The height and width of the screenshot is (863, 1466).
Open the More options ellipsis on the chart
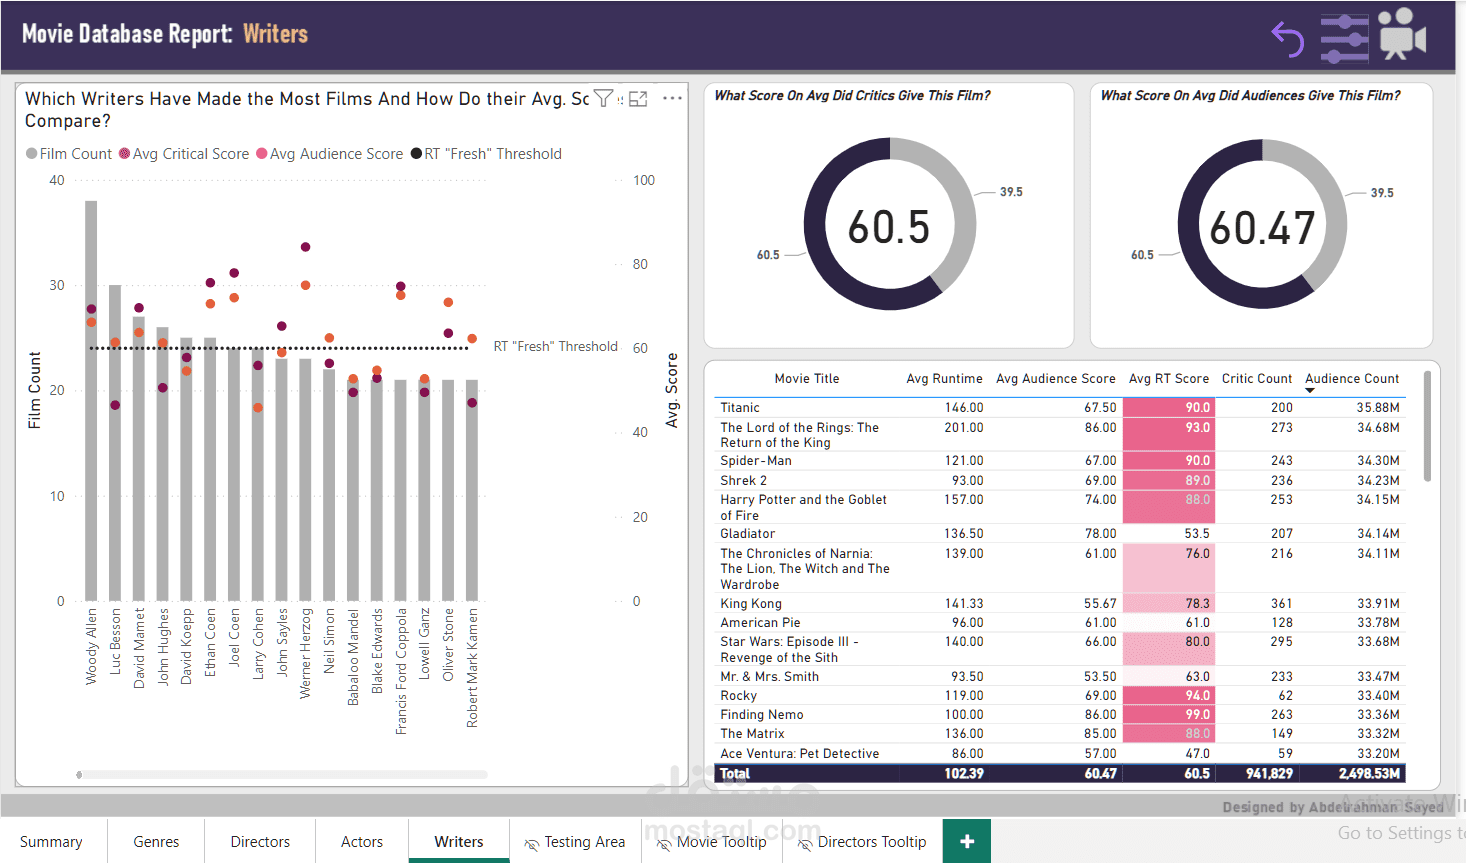pyautogui.click(x=672, y=98)
